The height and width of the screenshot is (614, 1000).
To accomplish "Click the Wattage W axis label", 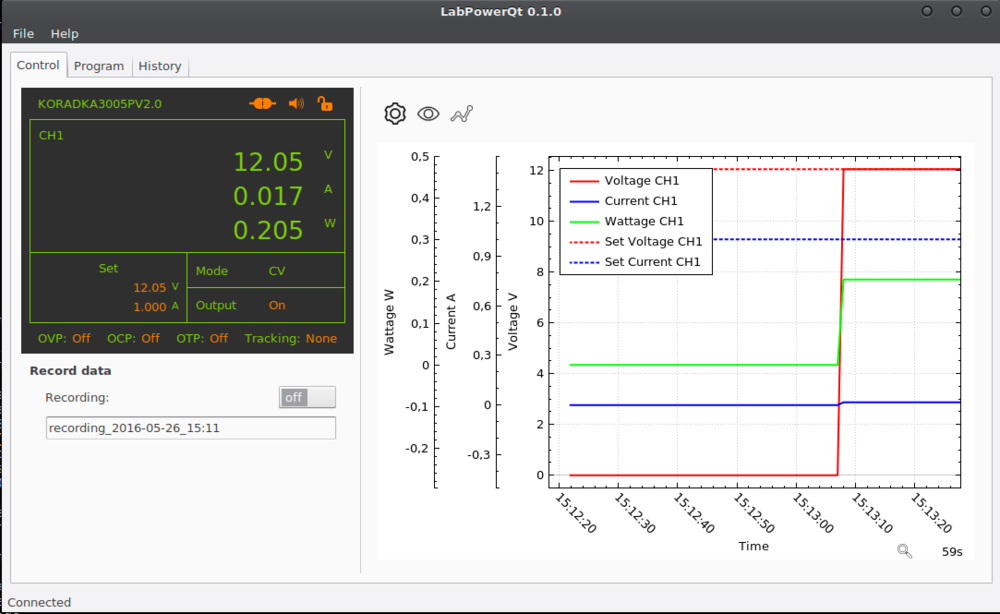I will tap(389, 322).
